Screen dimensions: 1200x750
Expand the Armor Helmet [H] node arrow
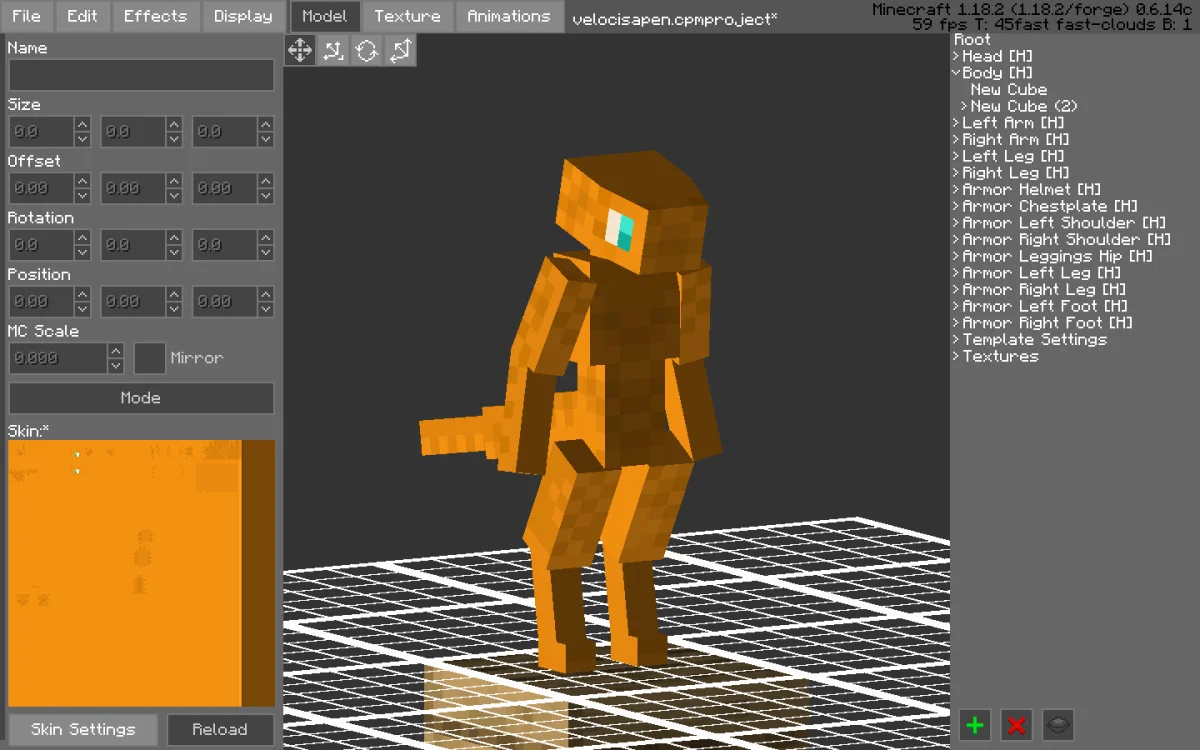click(956, 190)
